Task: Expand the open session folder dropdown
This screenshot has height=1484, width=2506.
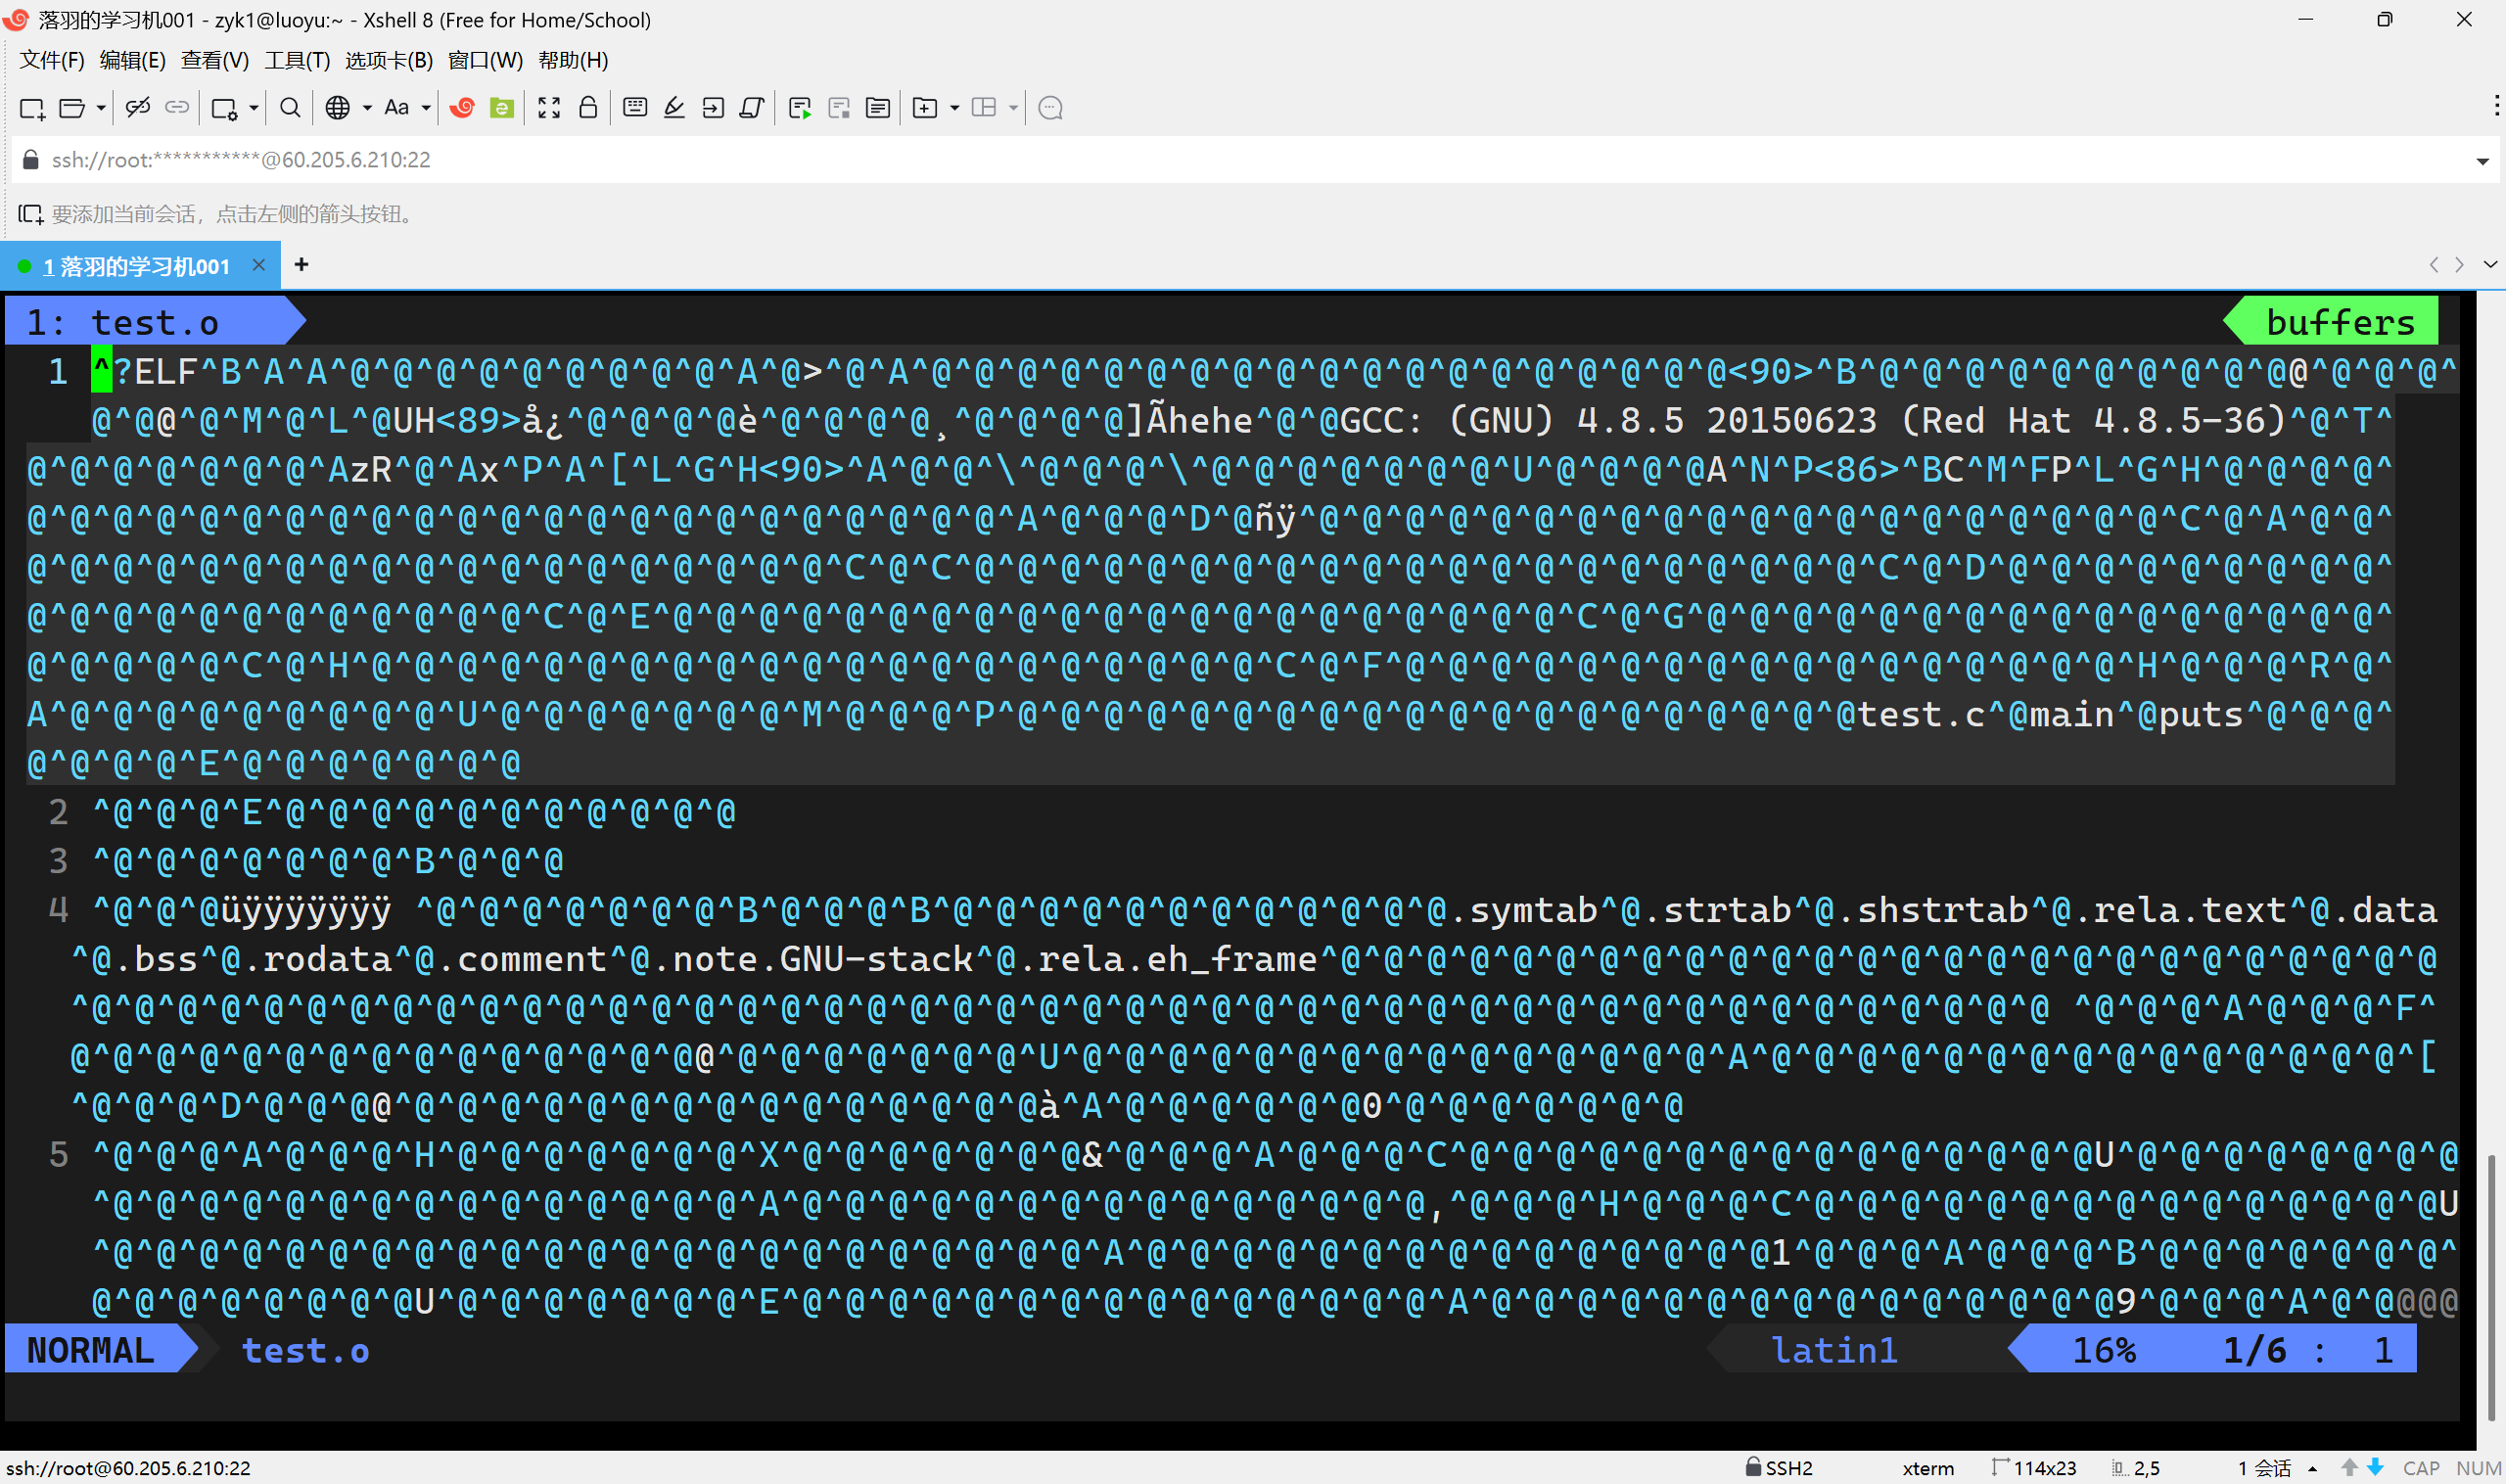Action: [x=101, y=108]
